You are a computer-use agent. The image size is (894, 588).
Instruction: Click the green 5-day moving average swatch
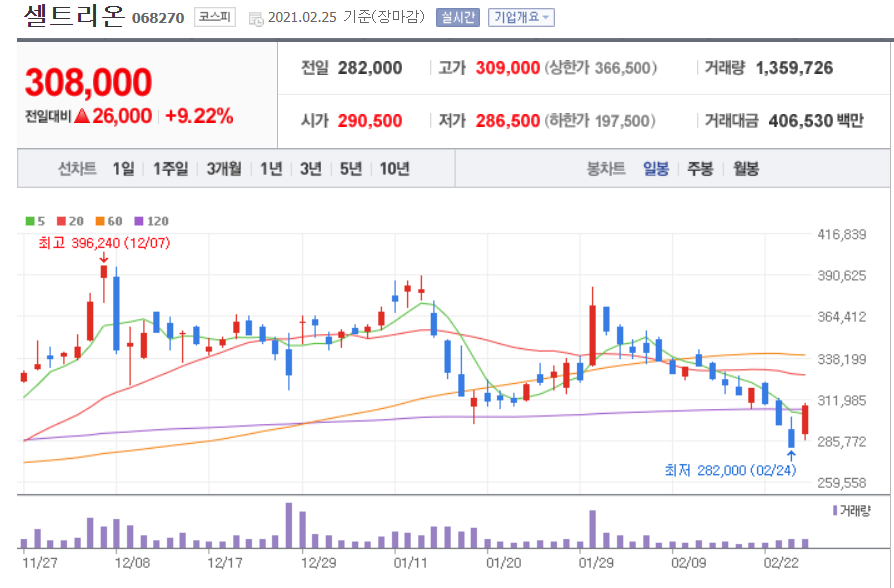(30, 221)
